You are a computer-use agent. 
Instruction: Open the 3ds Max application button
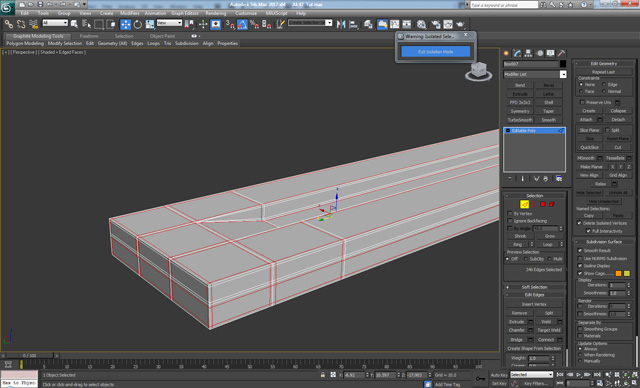7,7
